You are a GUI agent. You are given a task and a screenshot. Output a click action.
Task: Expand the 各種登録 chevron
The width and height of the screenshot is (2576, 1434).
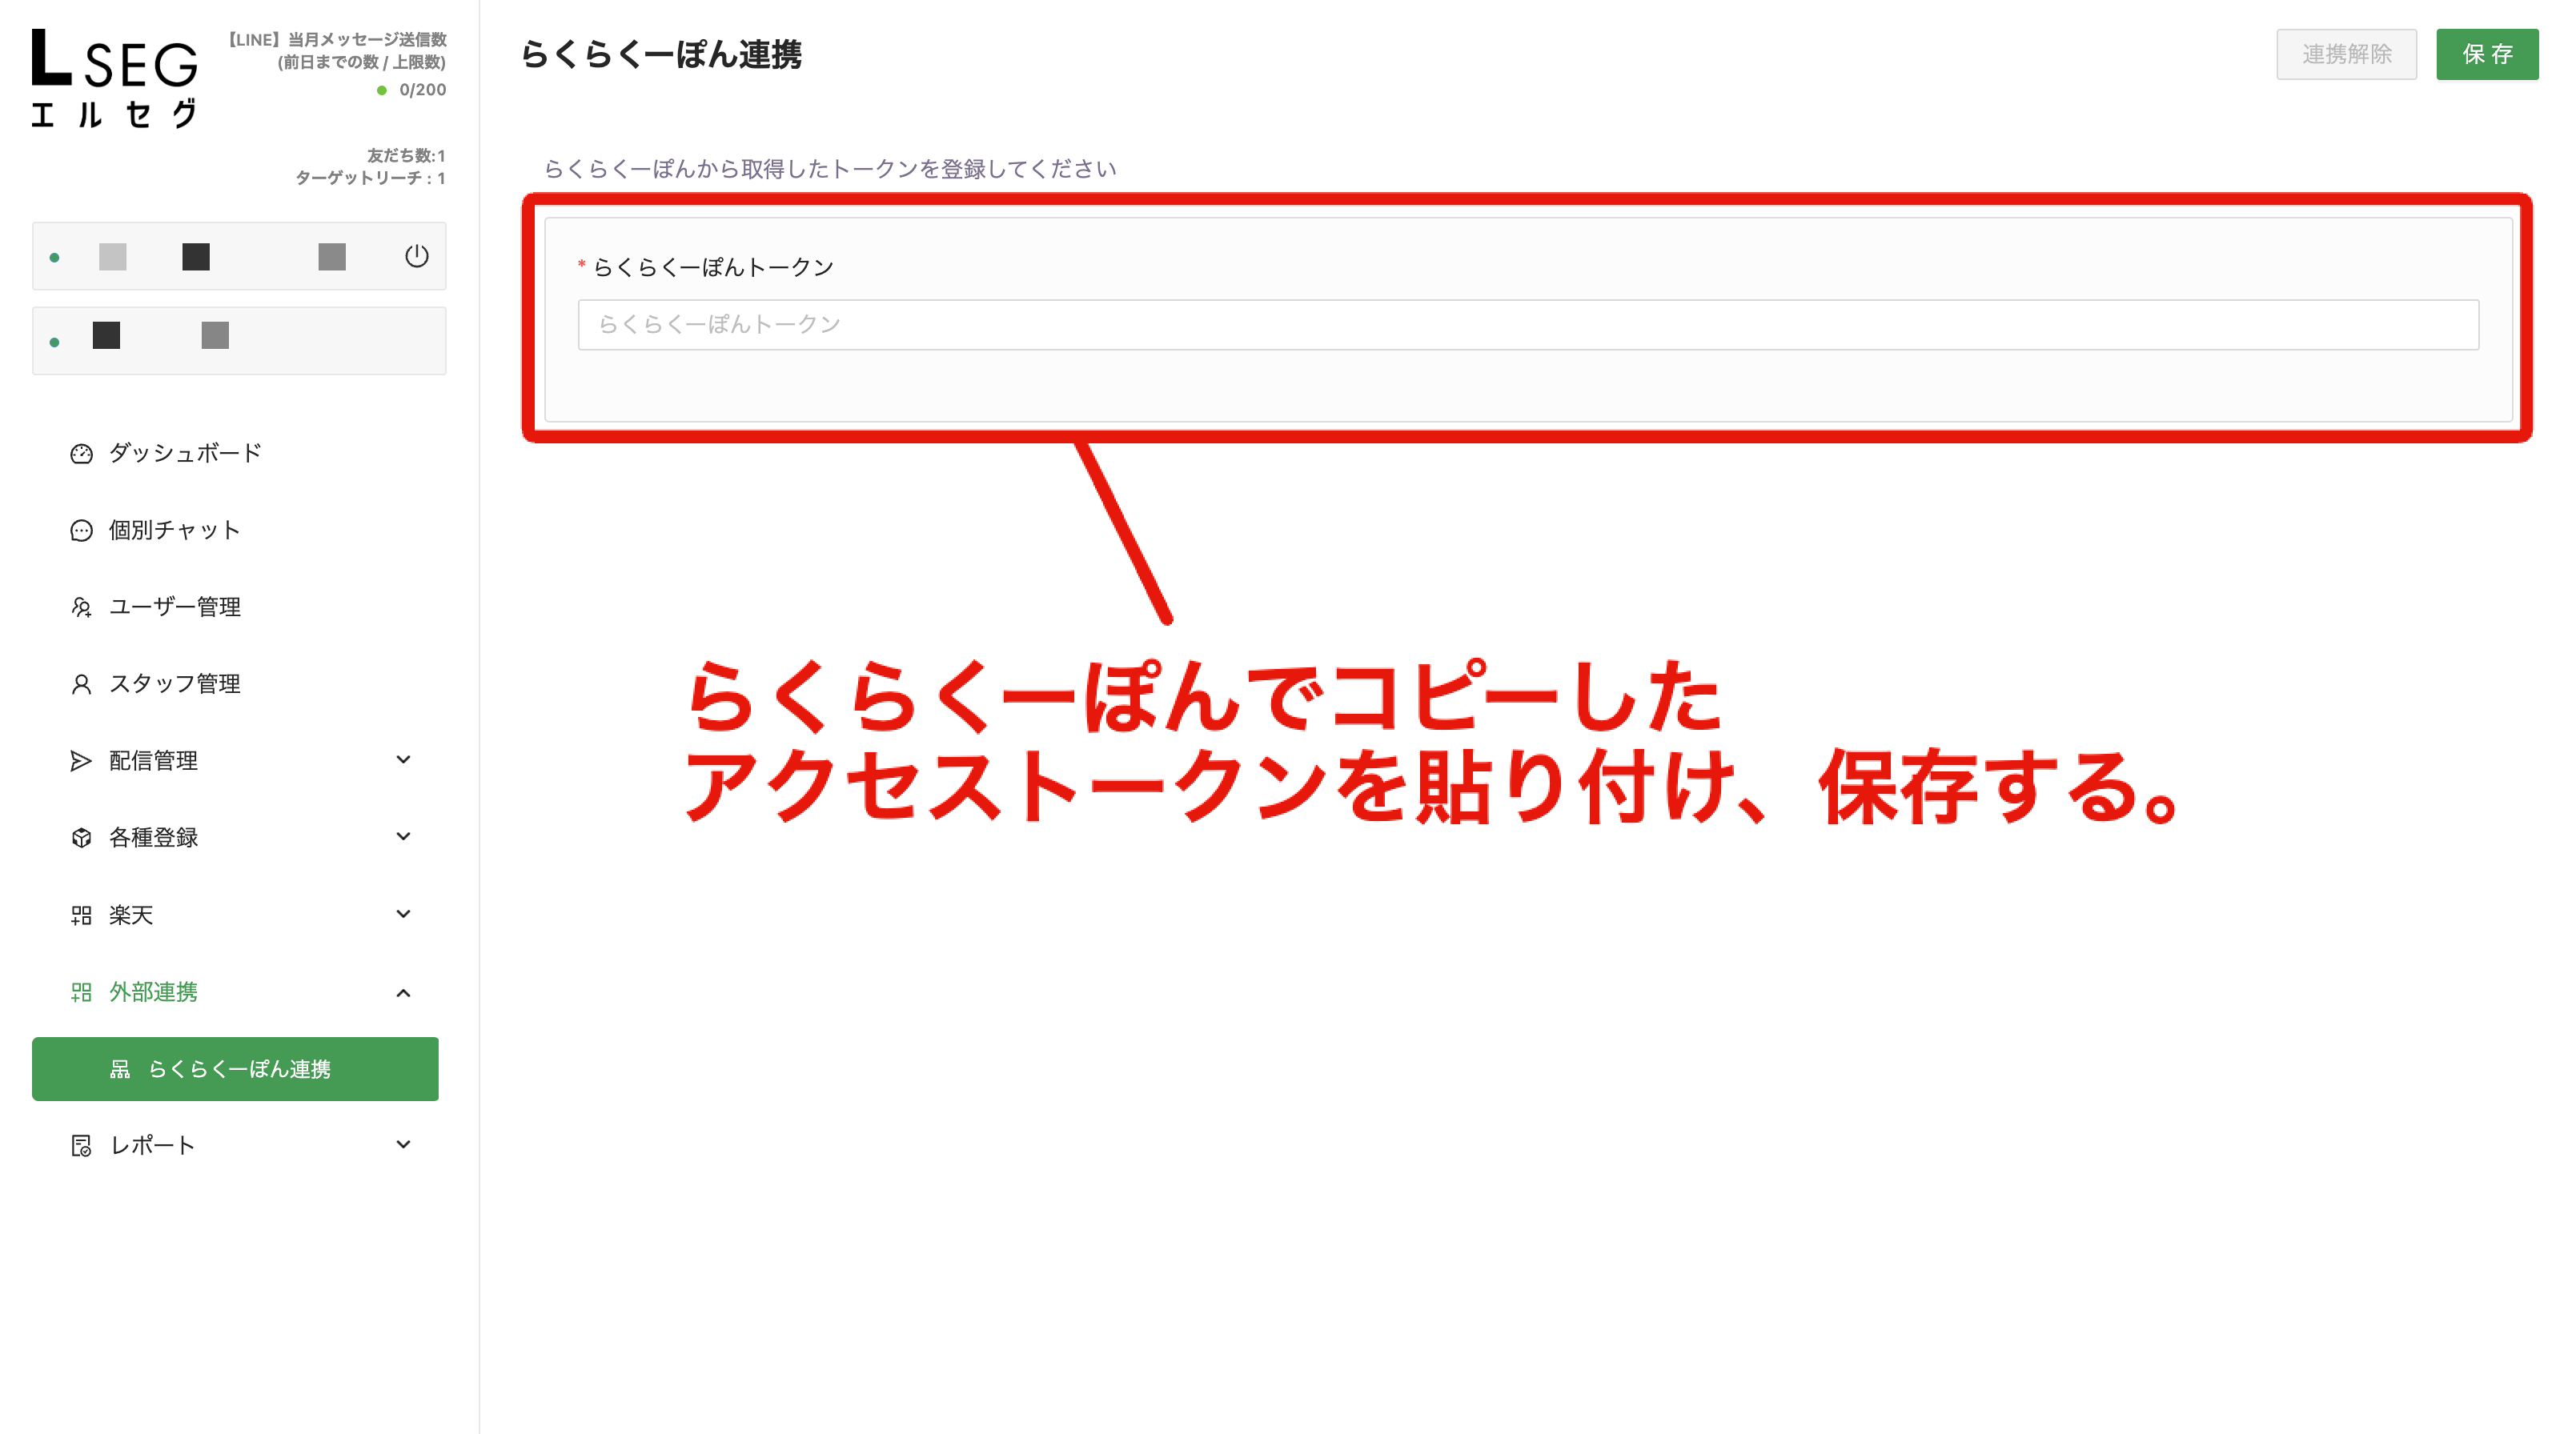click(x=403, y=837)
